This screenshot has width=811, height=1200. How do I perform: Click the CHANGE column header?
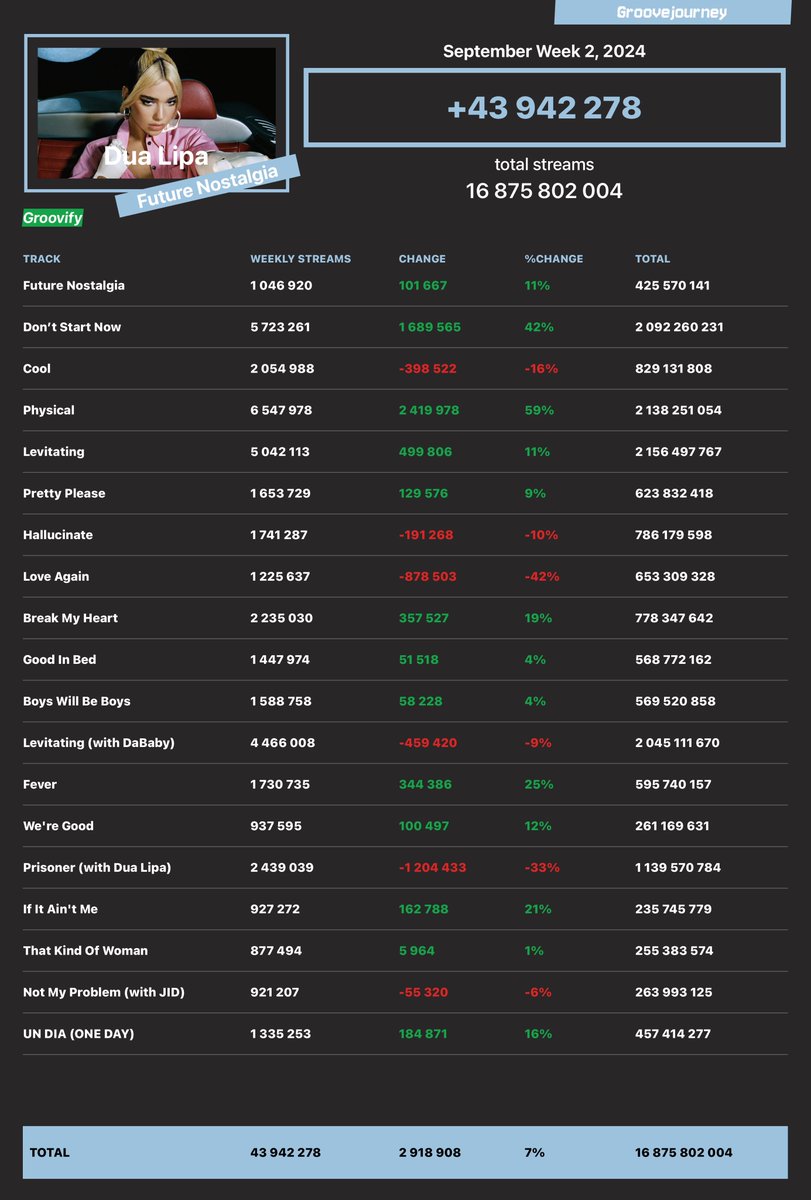pos(422,259)
